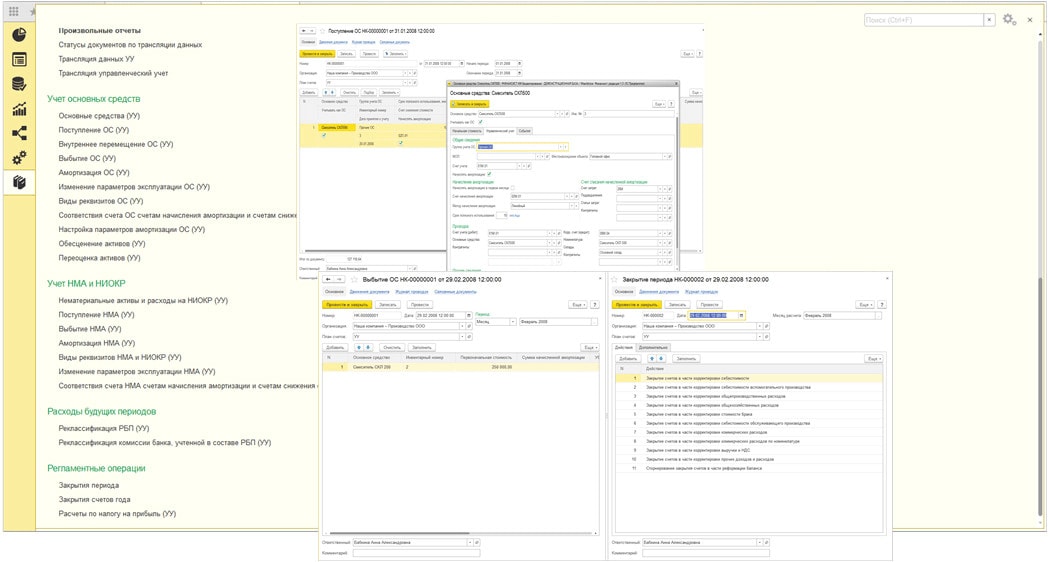The image size is (1050, 562).
Task: Click 'Провести и закрыть' in Выбытие ОС
Action: coord(346,304)
